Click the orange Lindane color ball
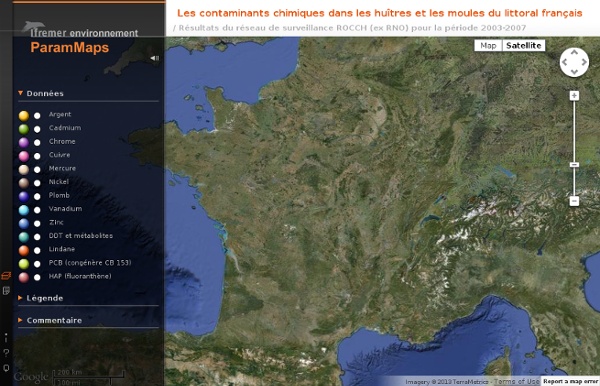 (x=24, y=250)
